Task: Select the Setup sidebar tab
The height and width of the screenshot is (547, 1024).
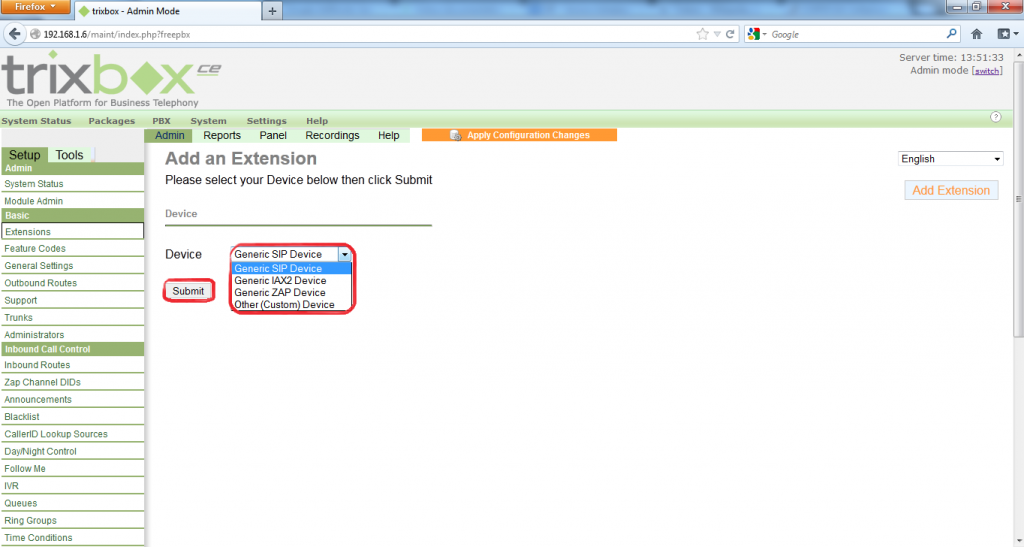Action: pyautogui.click(x=25, y=155)
